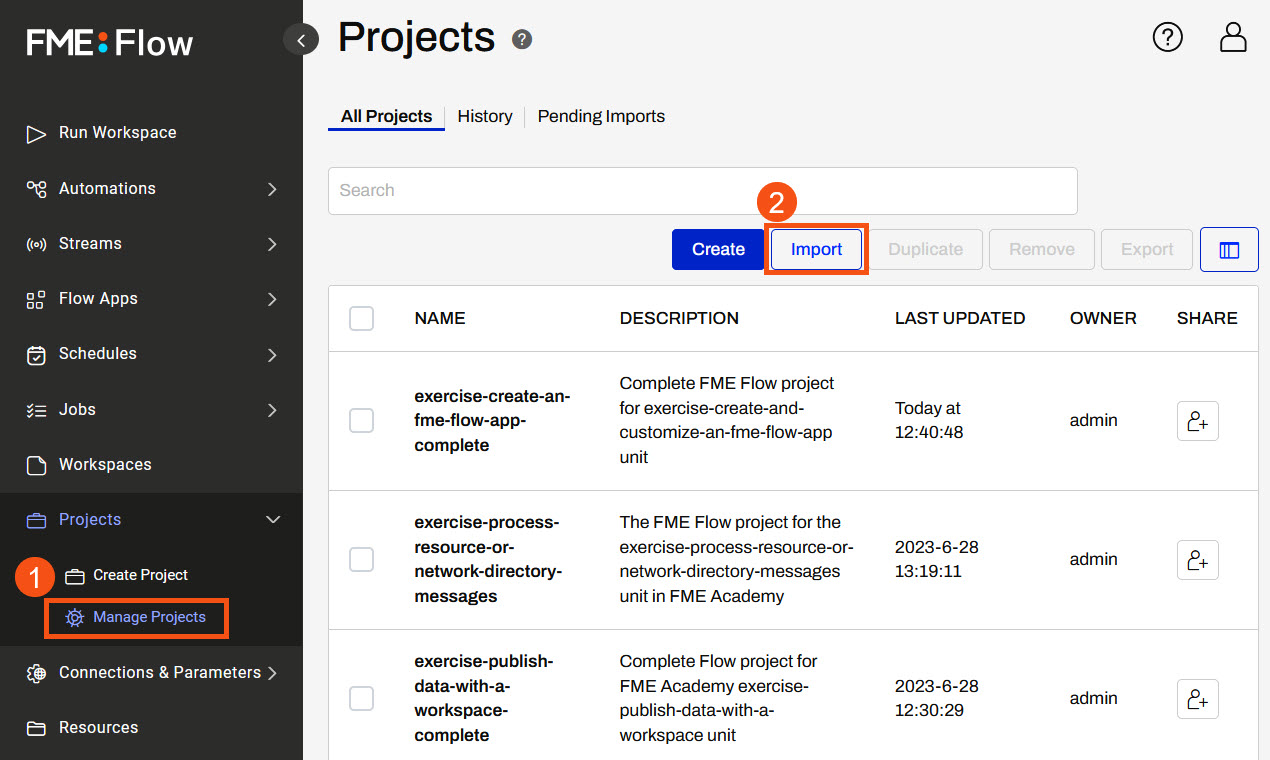Image resolution: width=1270 pixels, height=760 pixels.
Task: Click the column layout toggle icon
Action: click(1229, 250)
